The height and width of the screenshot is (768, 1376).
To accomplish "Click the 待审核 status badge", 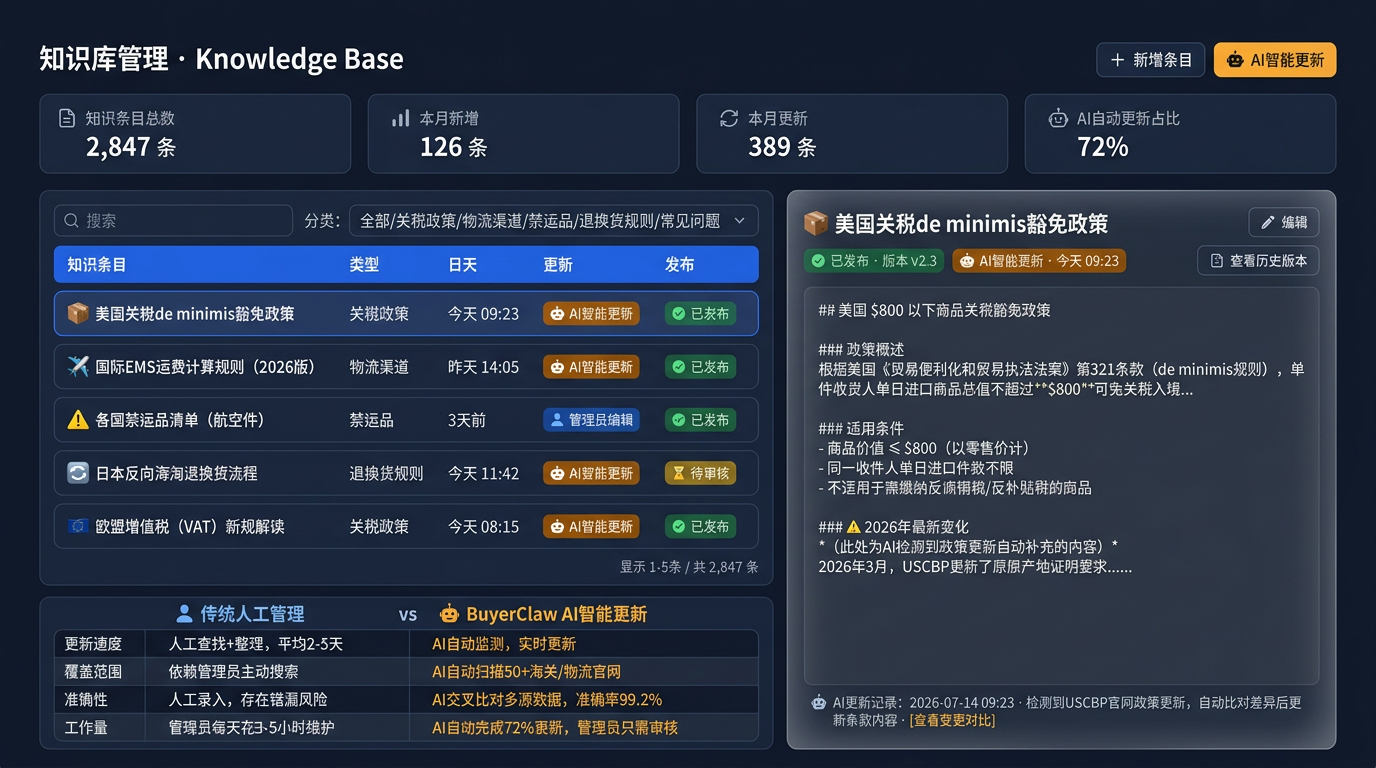I will click(700, 473).
